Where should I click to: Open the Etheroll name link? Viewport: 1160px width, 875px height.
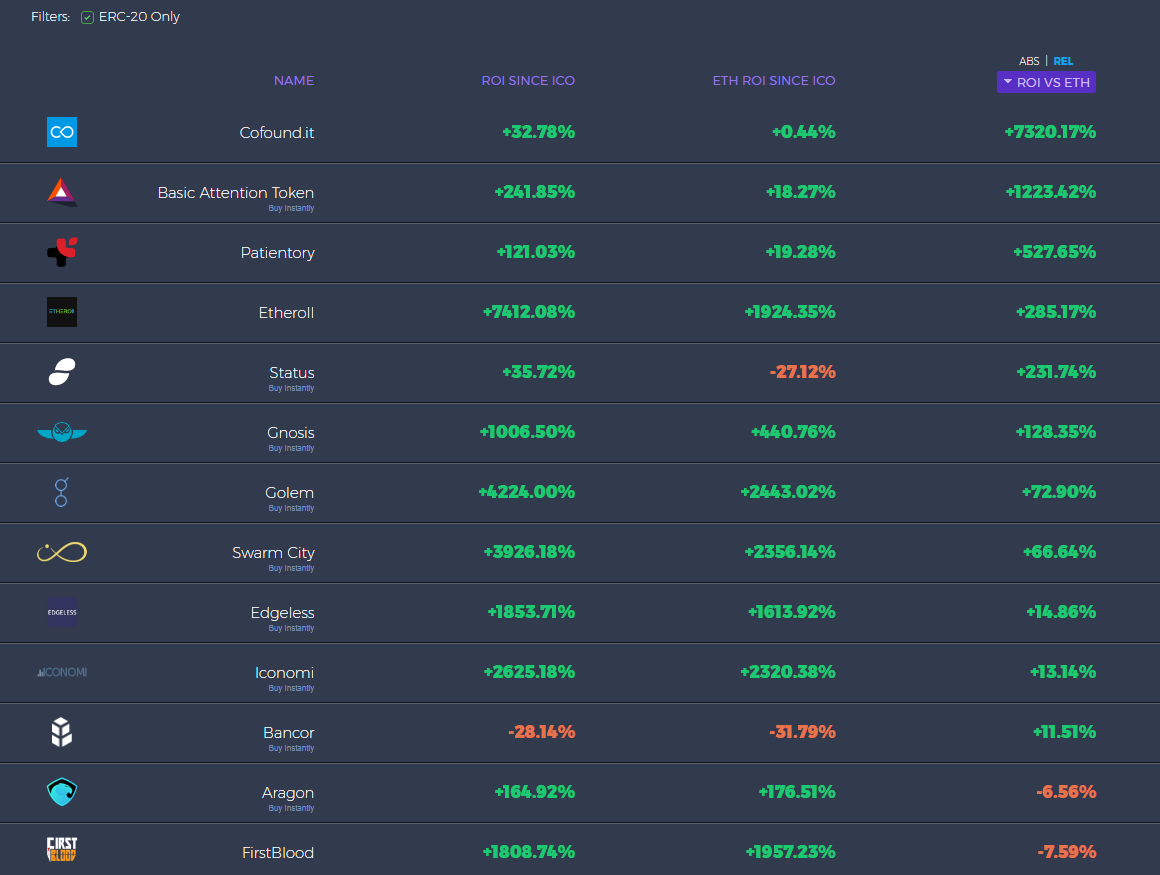tap(286, 313)
